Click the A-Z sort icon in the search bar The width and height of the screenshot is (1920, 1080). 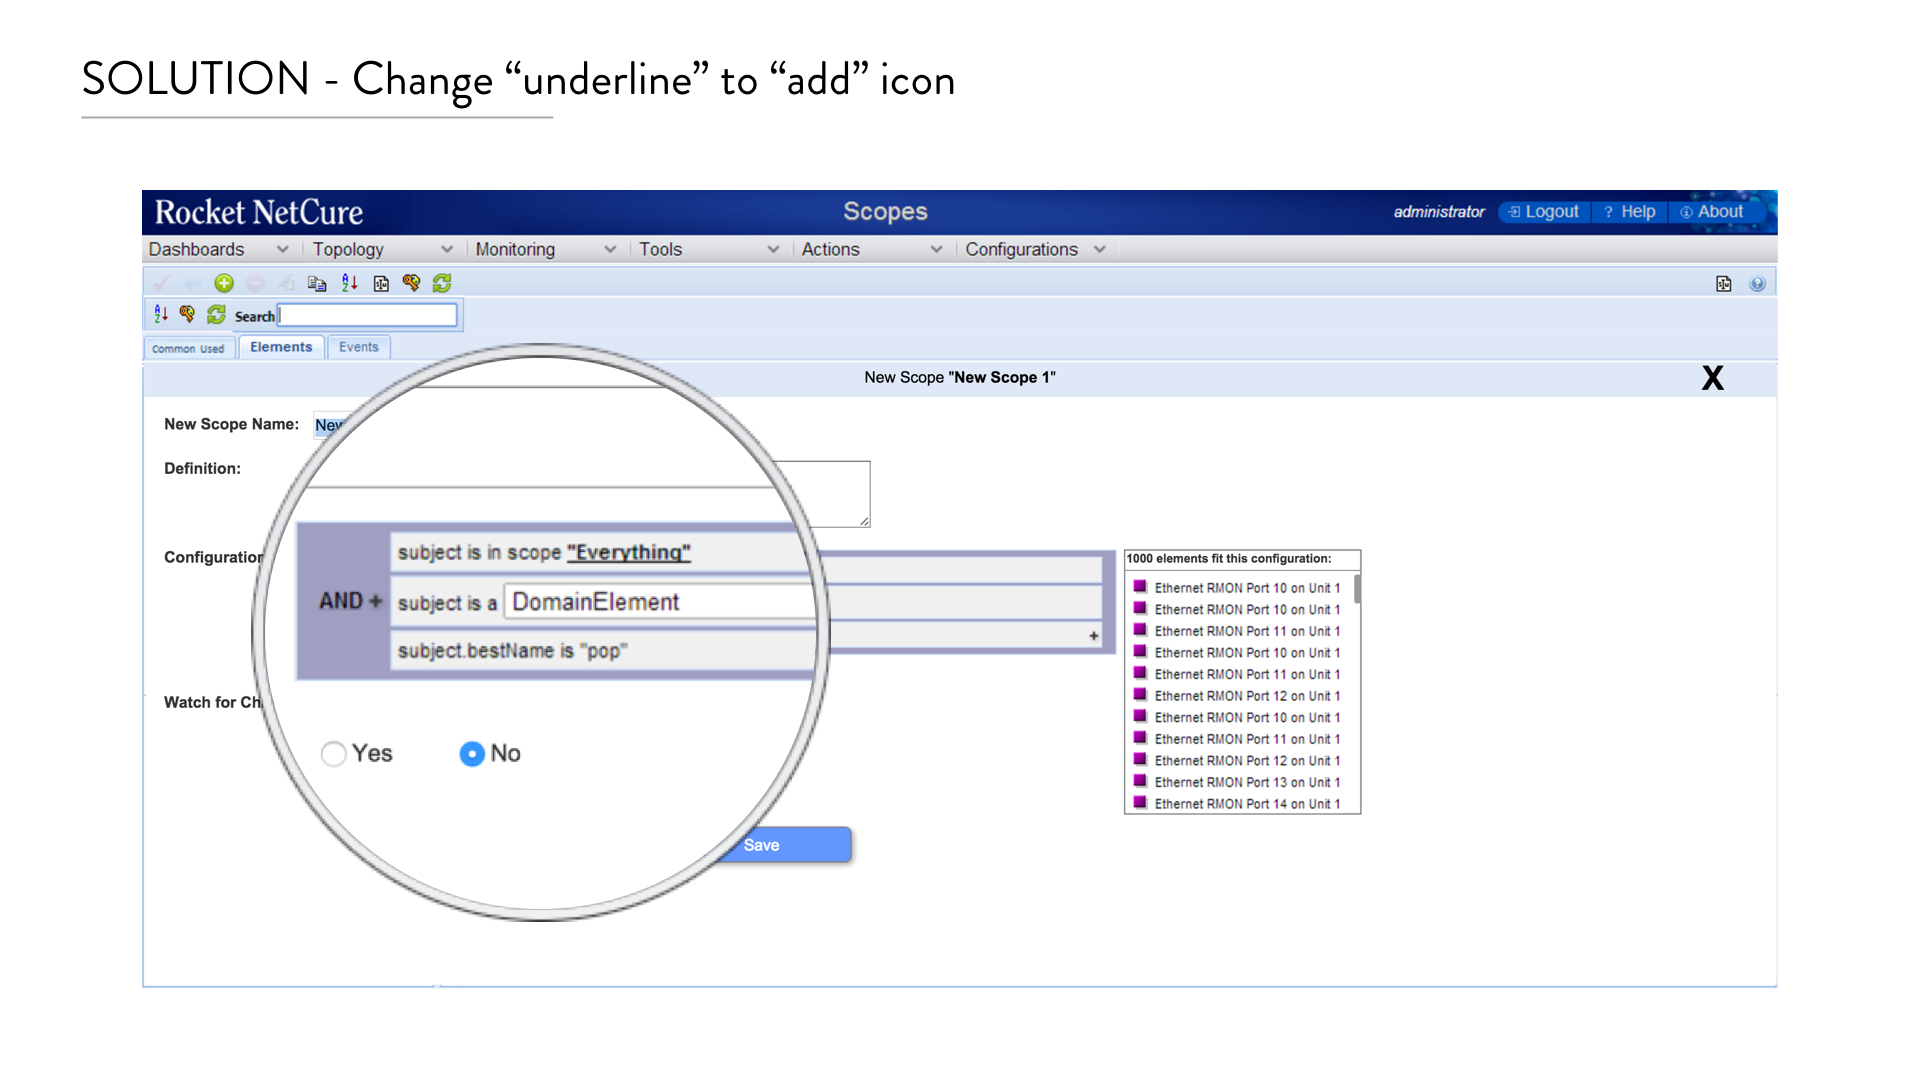(161, 315)
